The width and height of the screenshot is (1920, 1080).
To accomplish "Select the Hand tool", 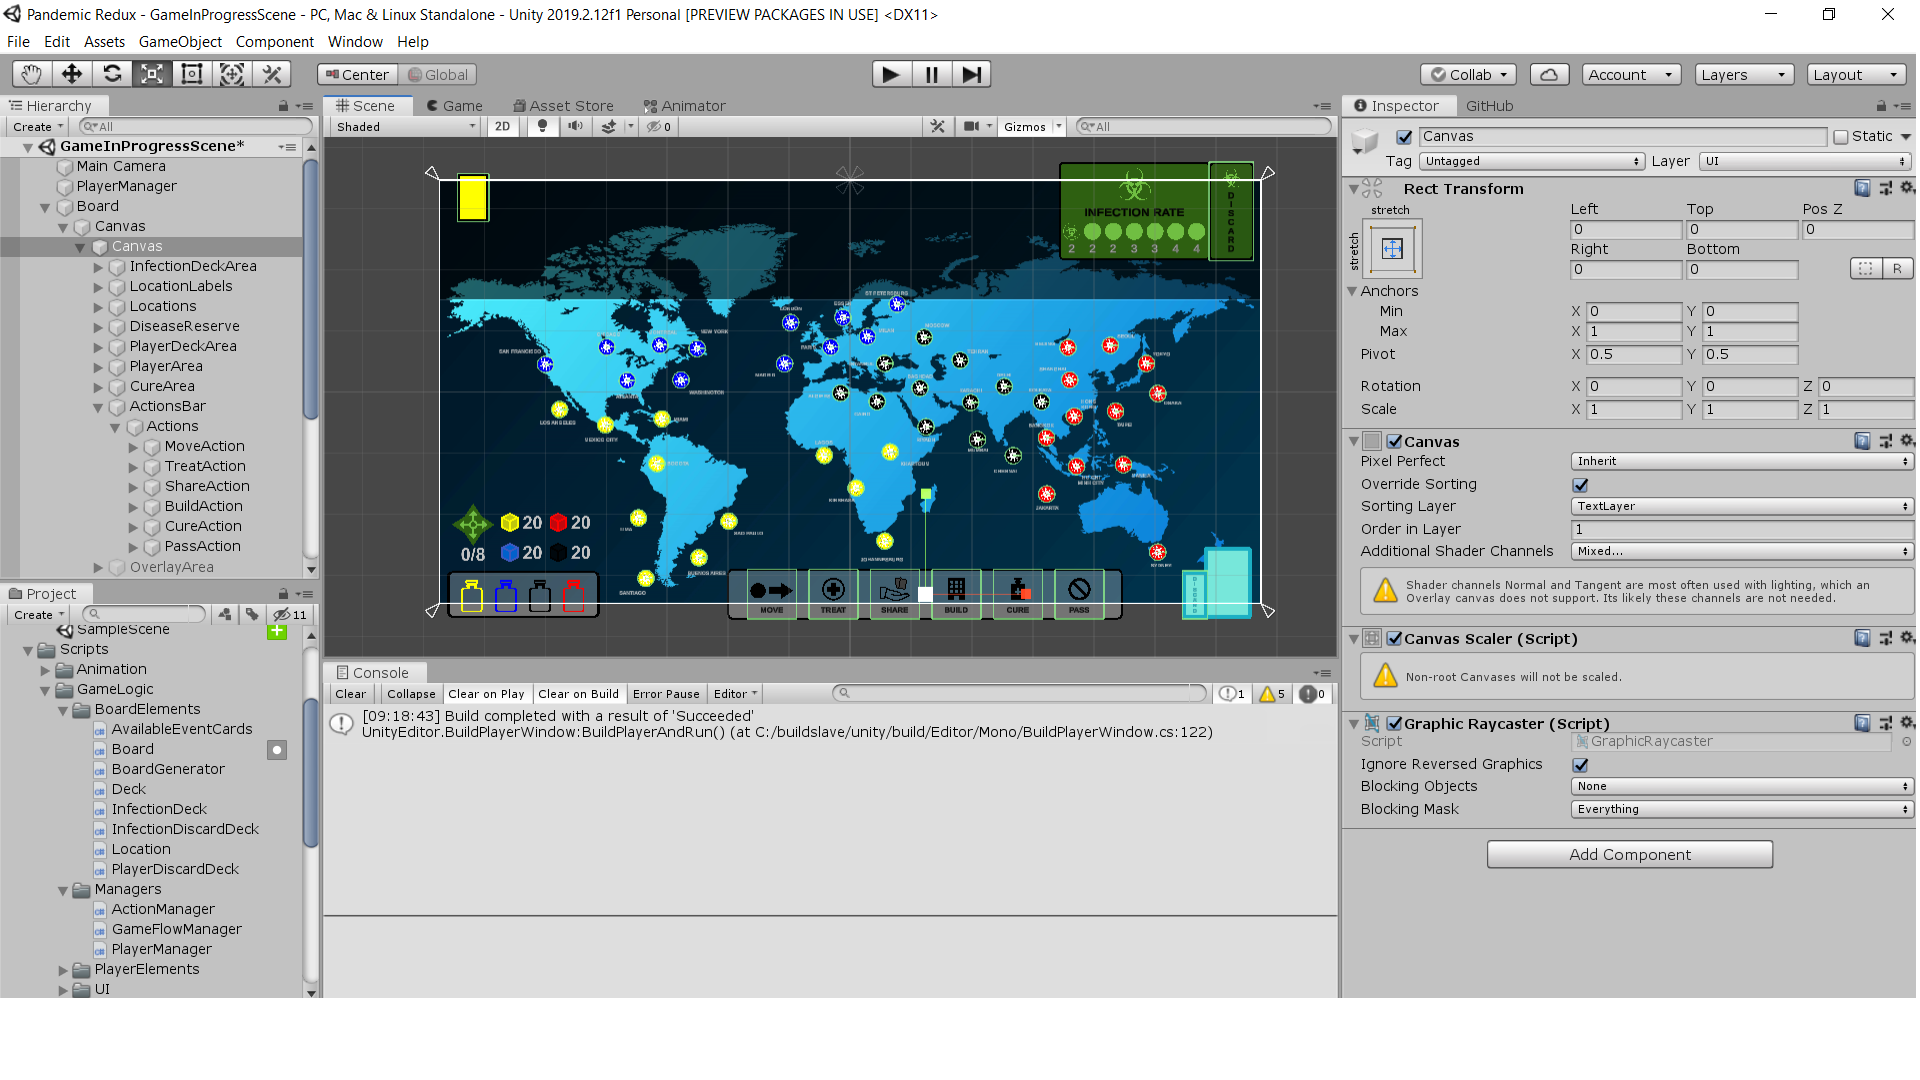I will tap(32, 74).
